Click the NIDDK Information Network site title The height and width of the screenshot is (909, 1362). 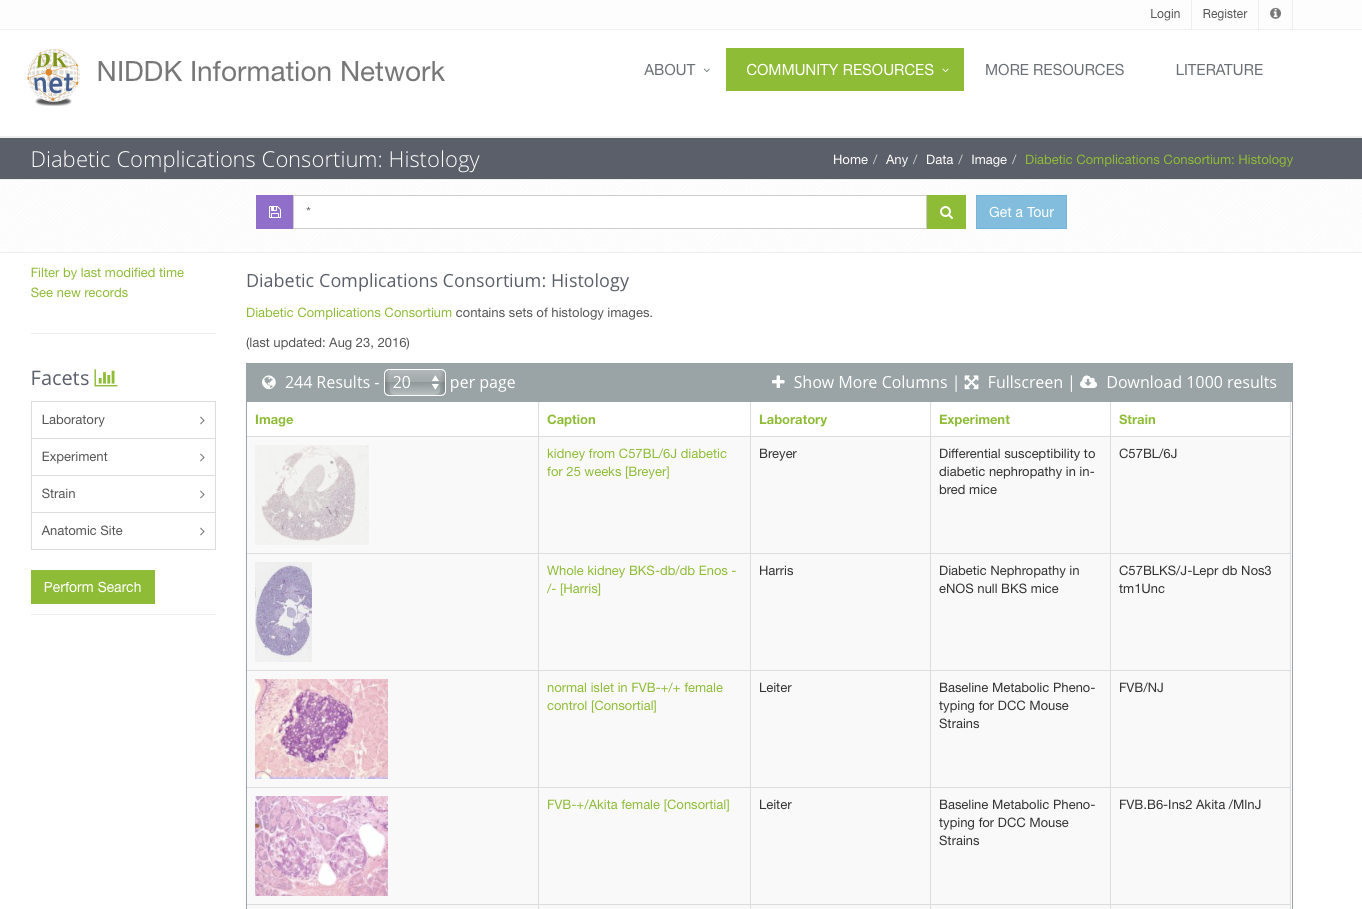(x=270, y=72)
